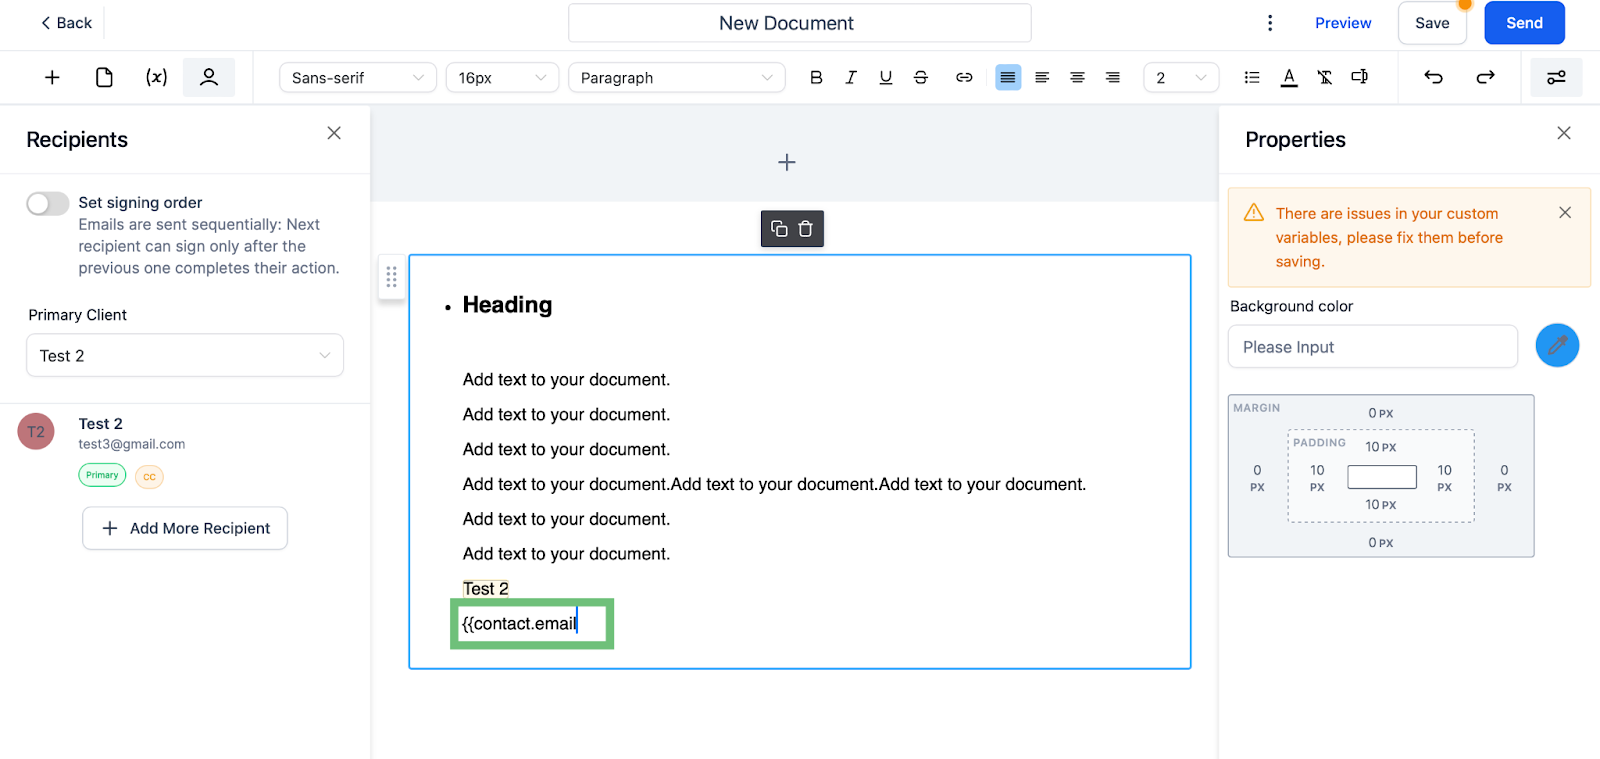Delete the selected text block
This screenshot has width=1600, height=759.
806,229
